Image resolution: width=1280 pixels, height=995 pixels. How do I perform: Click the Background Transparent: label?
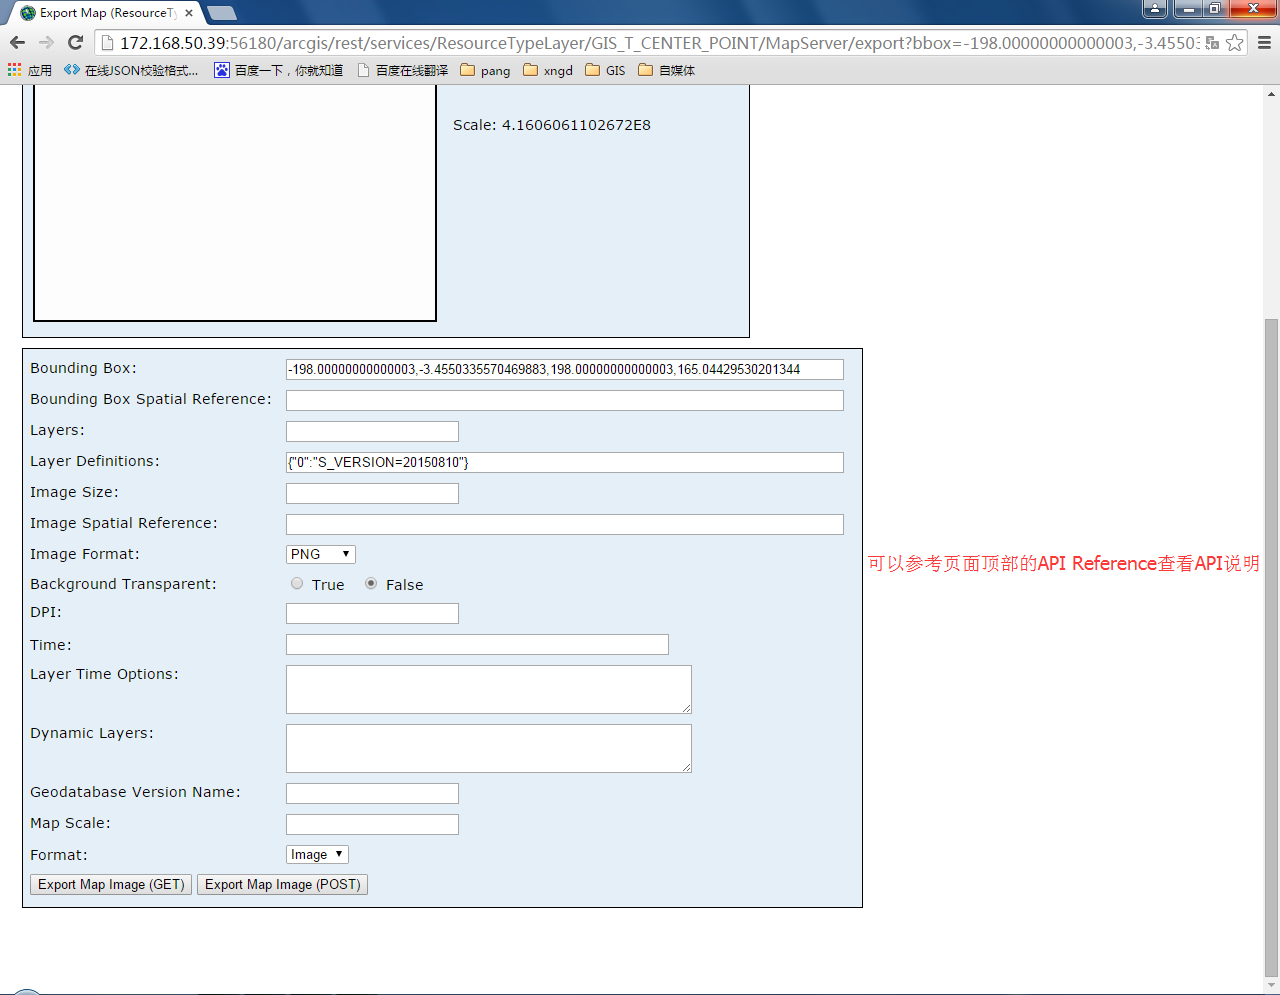pos(123,584)
